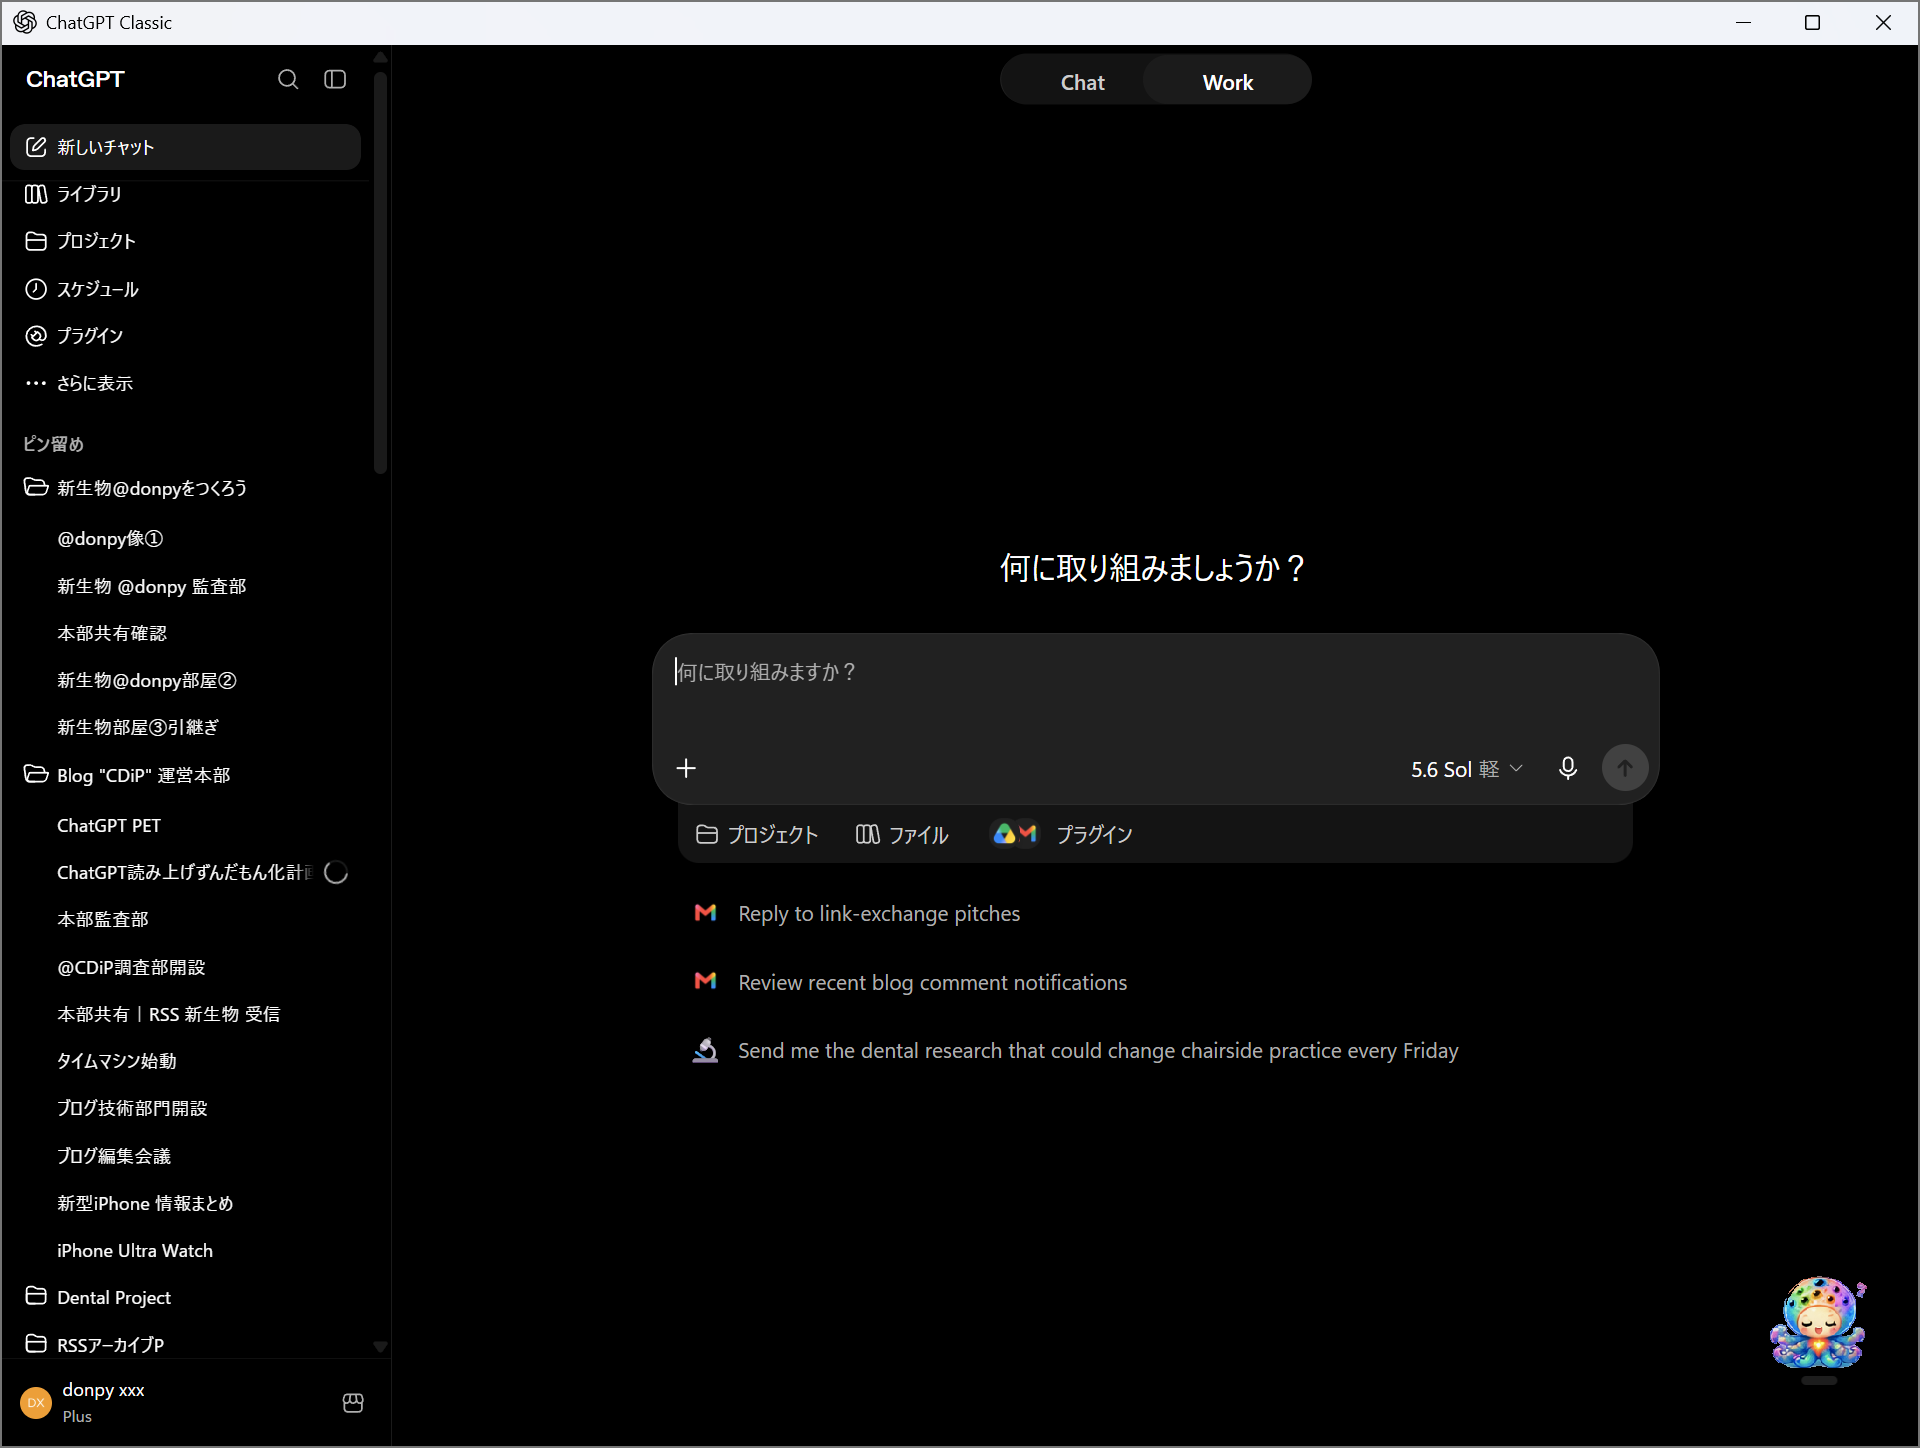Click the plus attach icon in the composer

(x=686, y=768)
